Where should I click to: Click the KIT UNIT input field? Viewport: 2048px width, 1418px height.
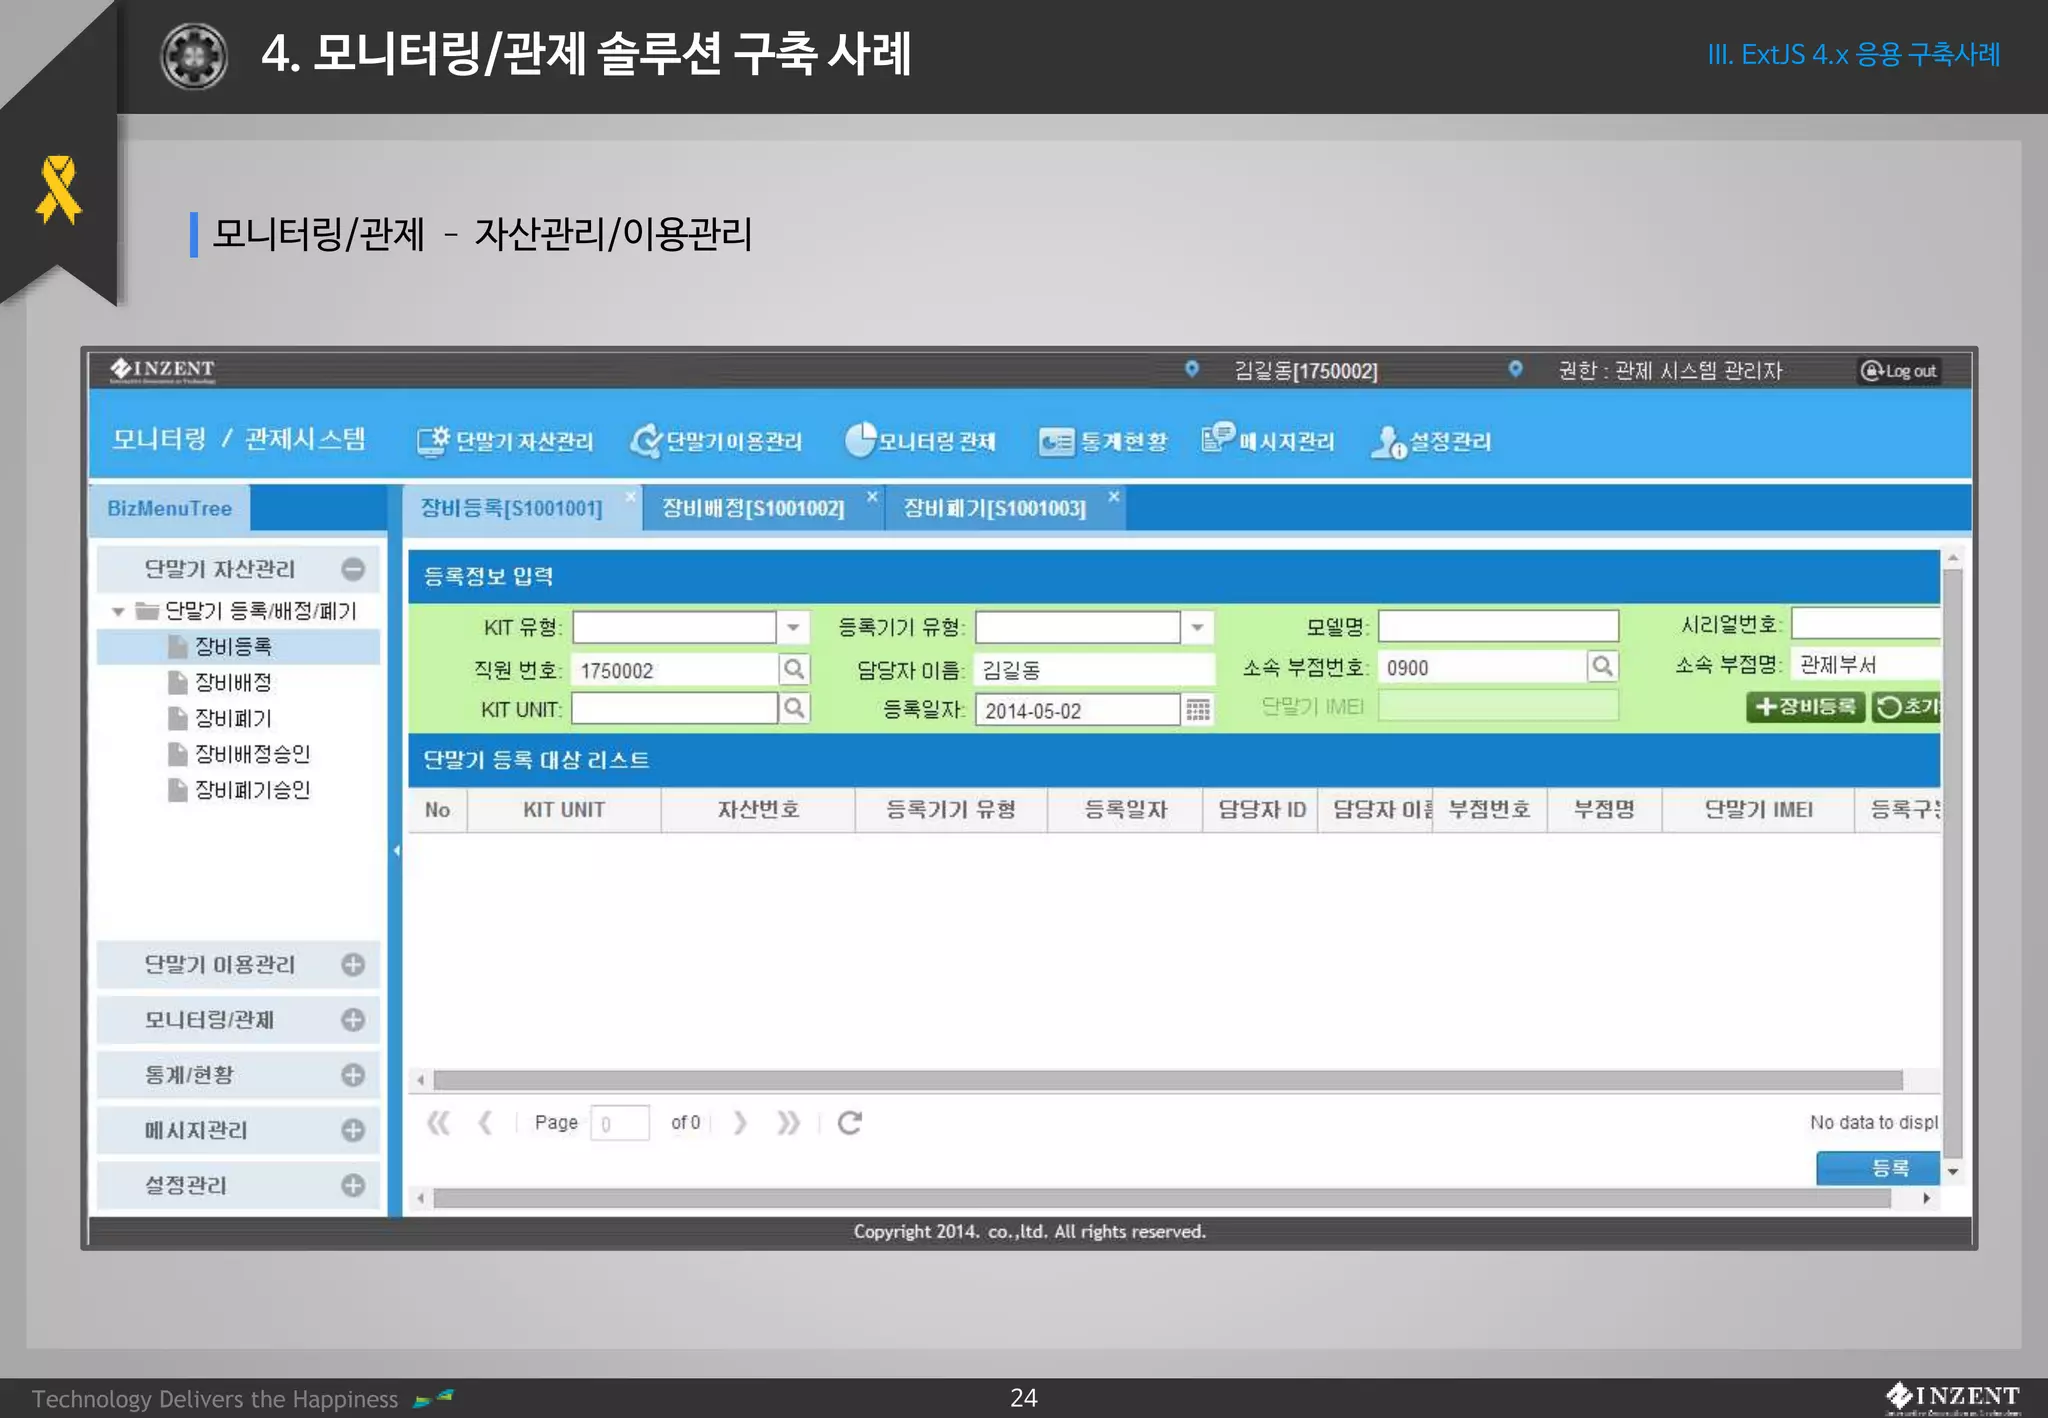point(675,709)
